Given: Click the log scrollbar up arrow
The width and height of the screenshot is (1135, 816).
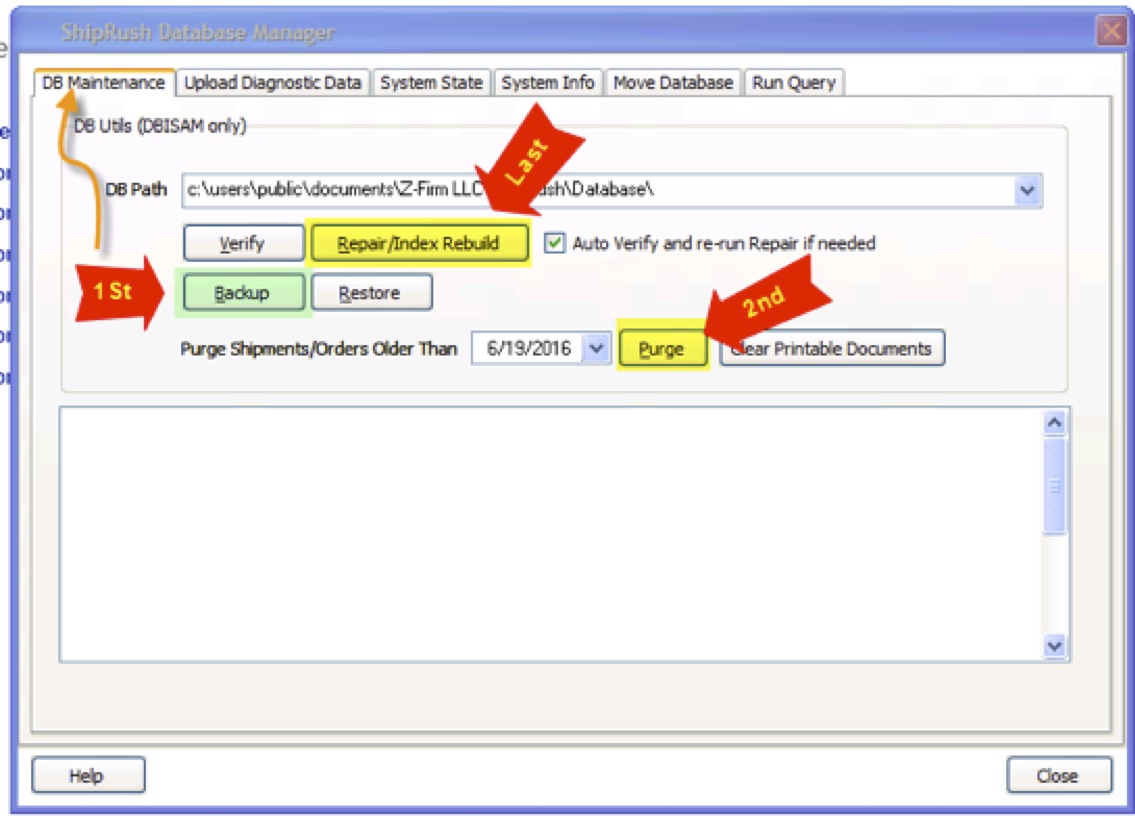Looking at the screenshot, I should 1055,423.
